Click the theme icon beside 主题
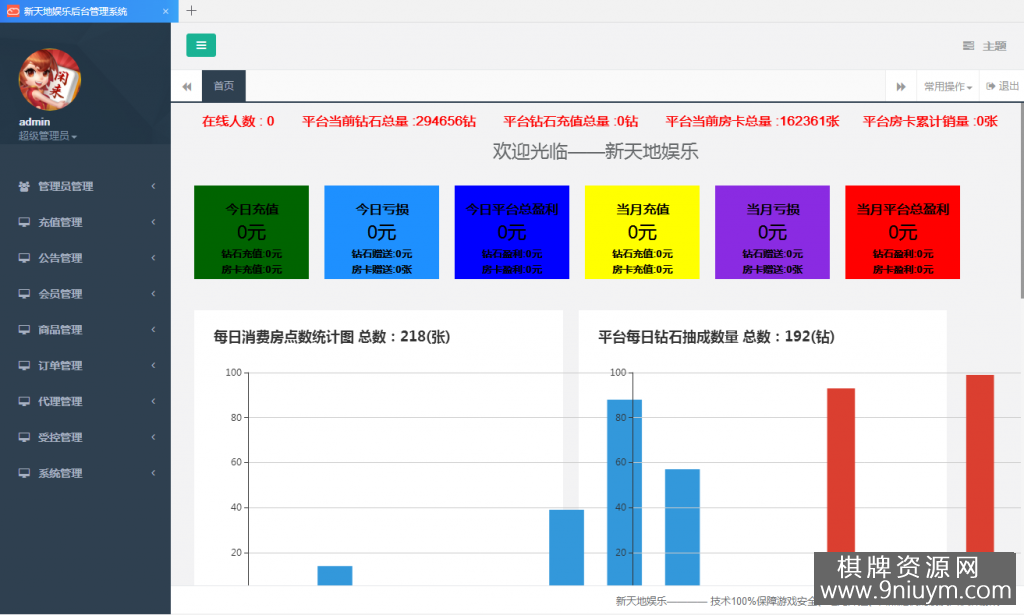This screenshot has height=615, width=1024. 968,46
